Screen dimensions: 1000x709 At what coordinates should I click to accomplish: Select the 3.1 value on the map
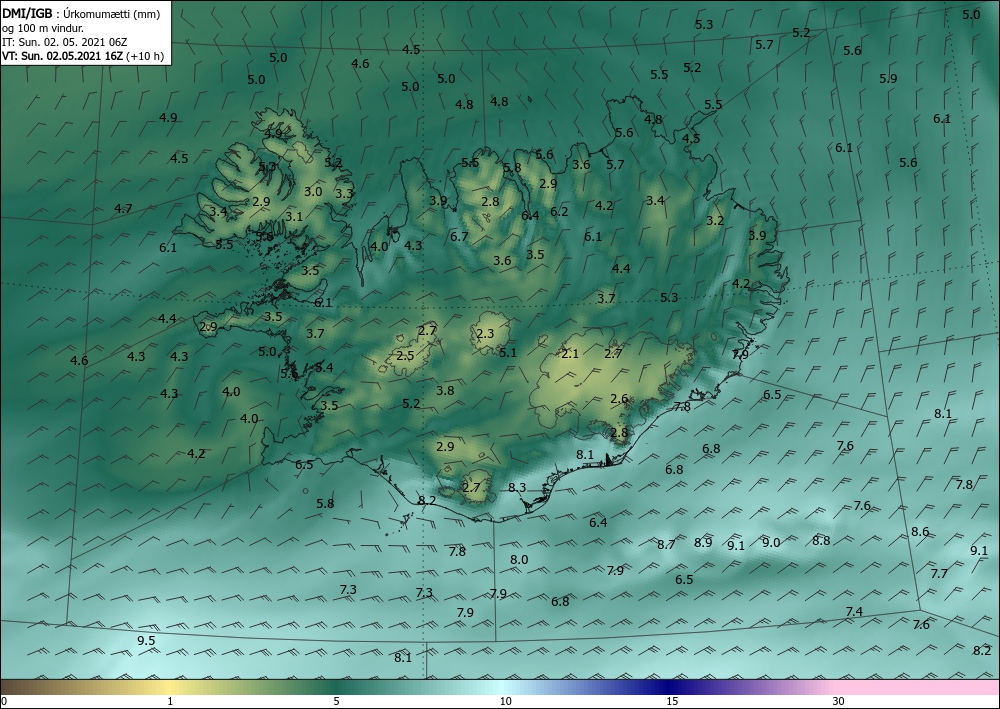click(294, 217)
